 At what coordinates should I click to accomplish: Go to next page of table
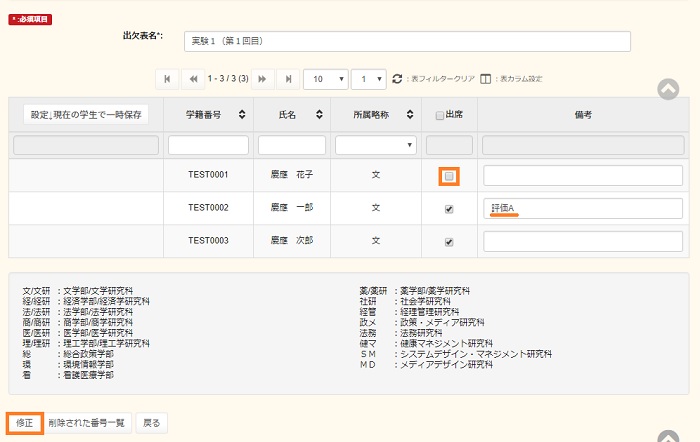(263, 78)
